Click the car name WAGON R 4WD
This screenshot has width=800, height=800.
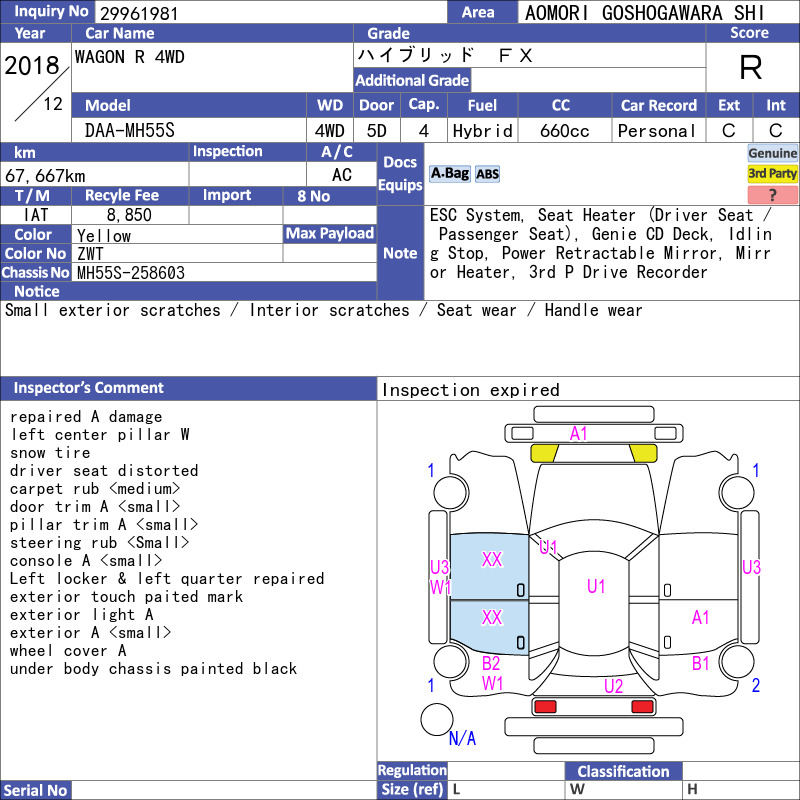[130, 57]
